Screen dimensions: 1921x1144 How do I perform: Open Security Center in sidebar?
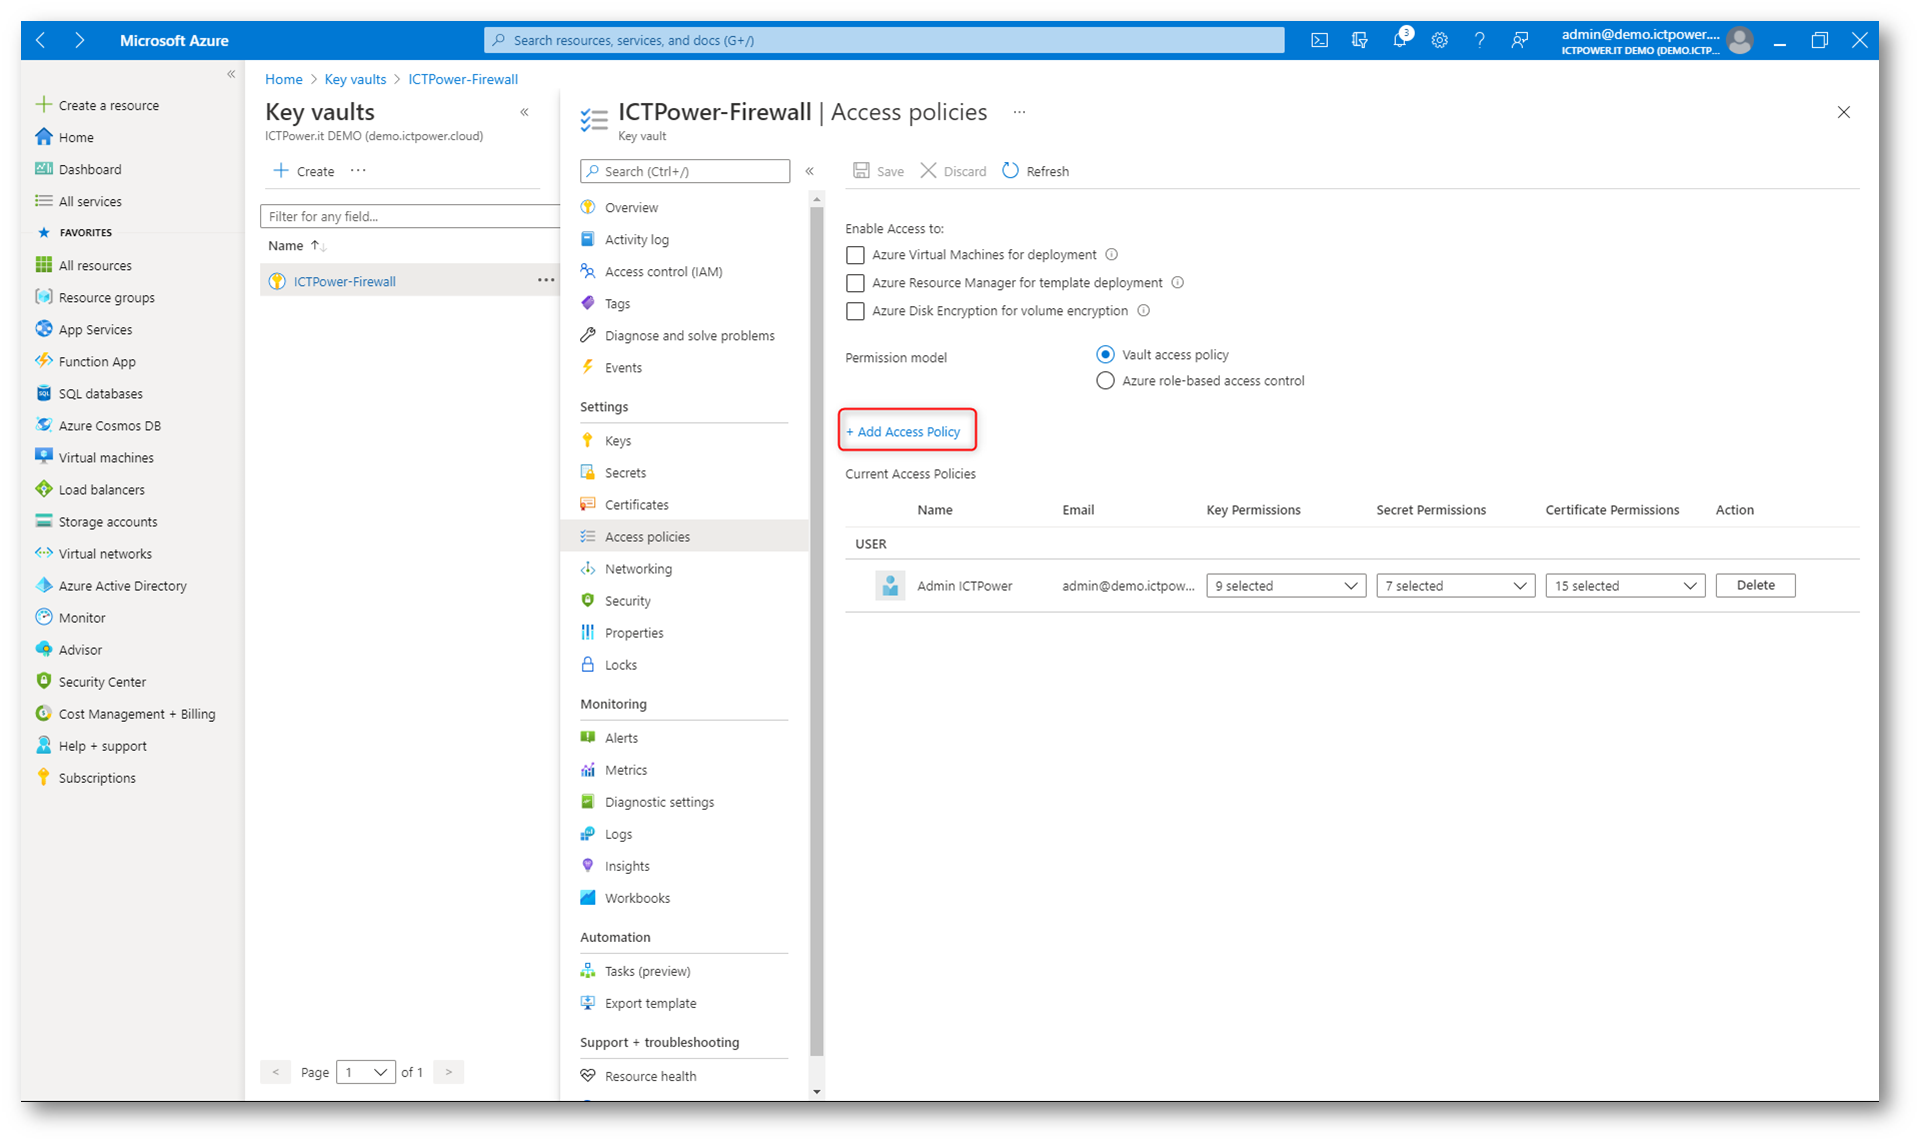pos(102,682)
